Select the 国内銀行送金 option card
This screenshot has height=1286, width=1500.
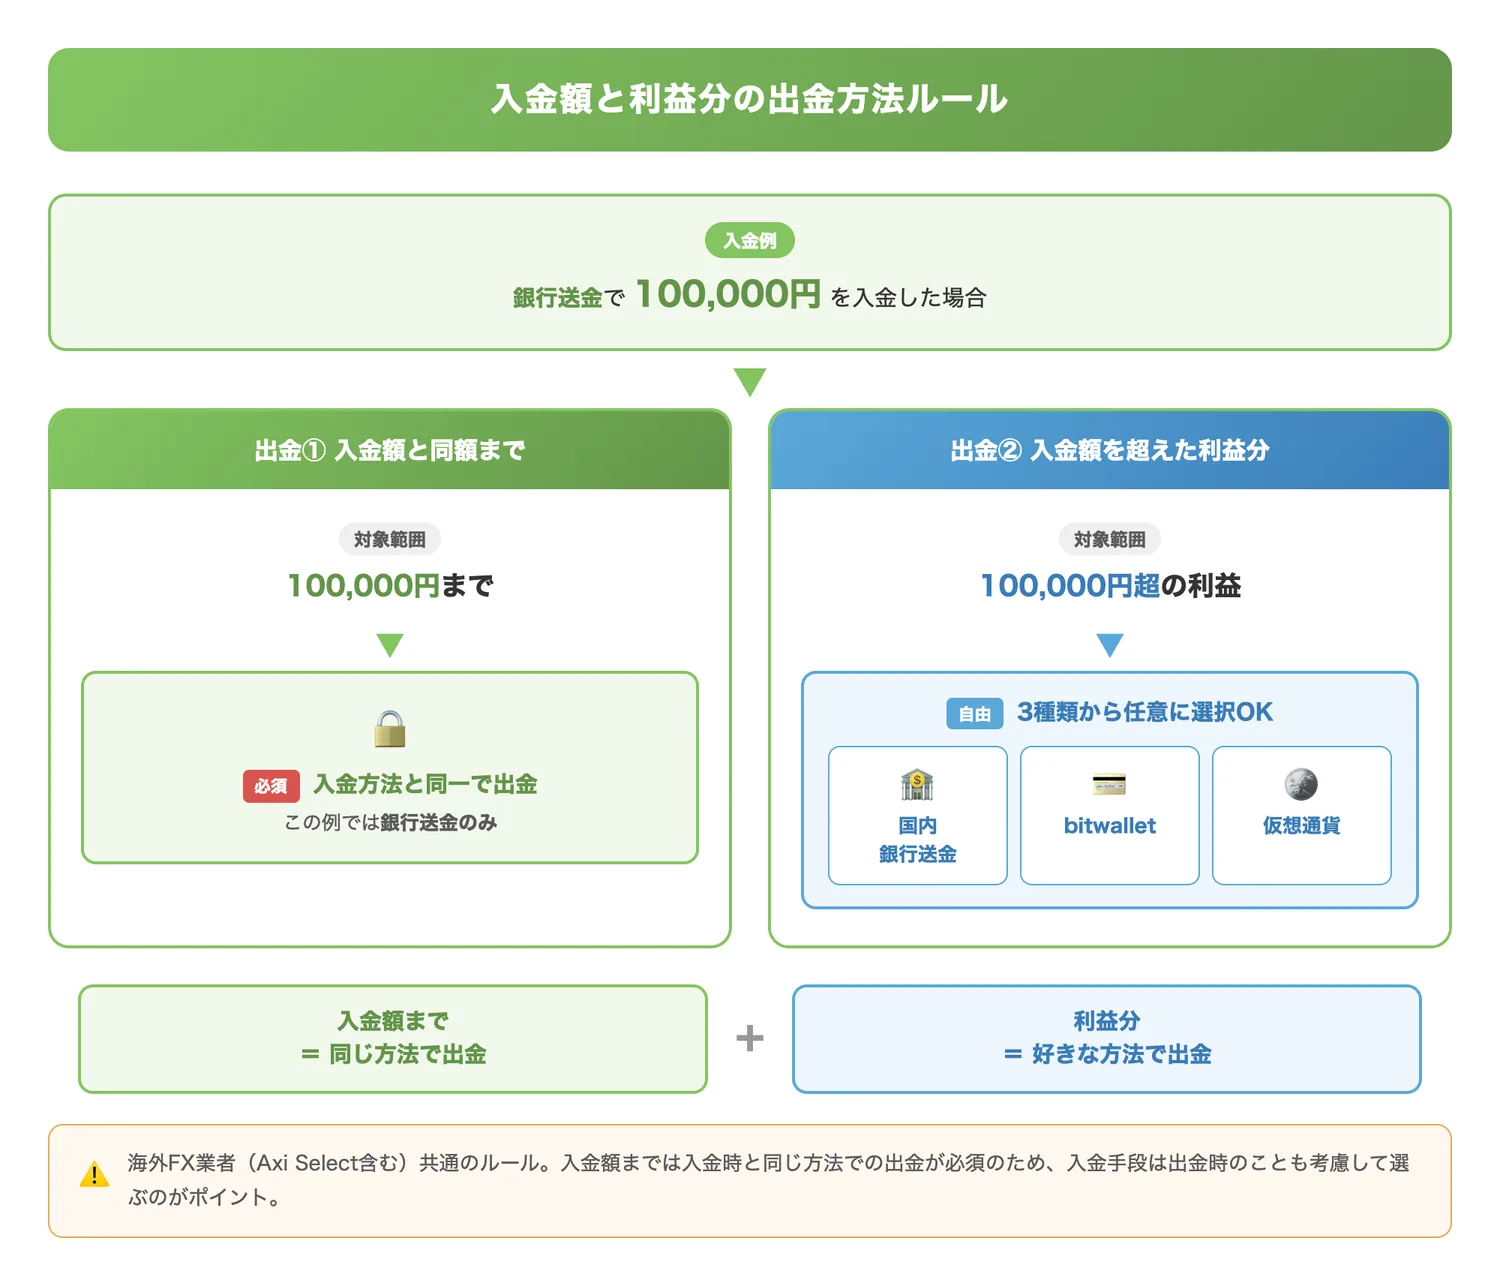[918, 815]
